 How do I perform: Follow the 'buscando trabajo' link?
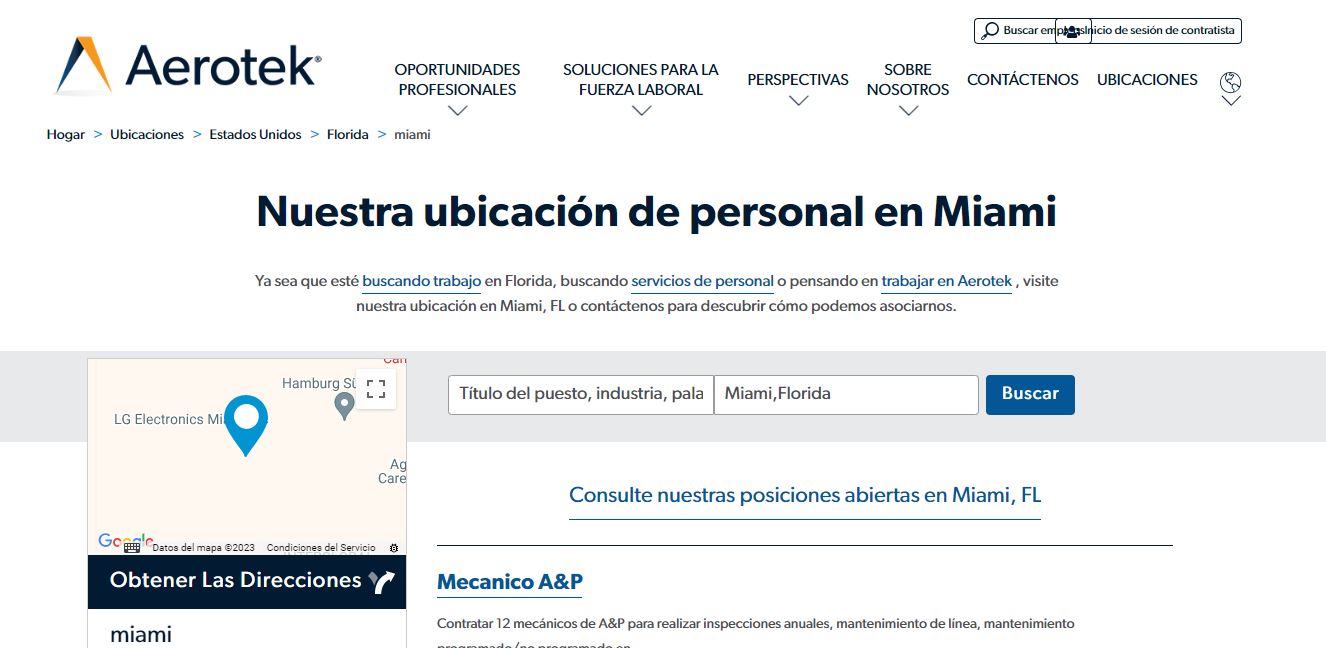pyautogui.click(x=422, y=282)
